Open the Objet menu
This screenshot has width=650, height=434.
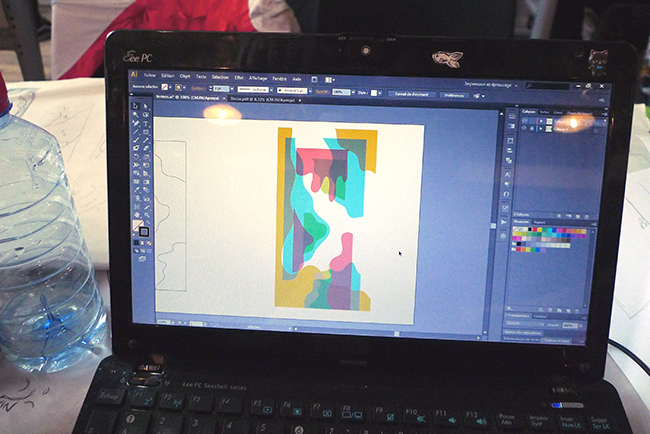pos(185,76)
